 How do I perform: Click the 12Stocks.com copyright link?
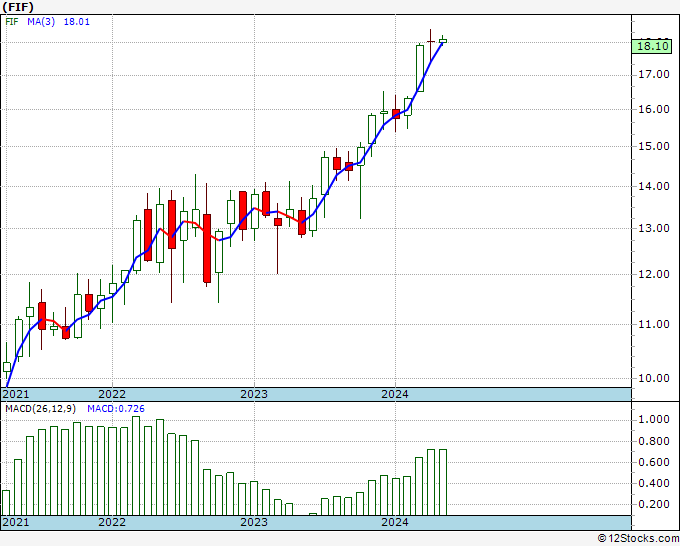pos(638,538)
